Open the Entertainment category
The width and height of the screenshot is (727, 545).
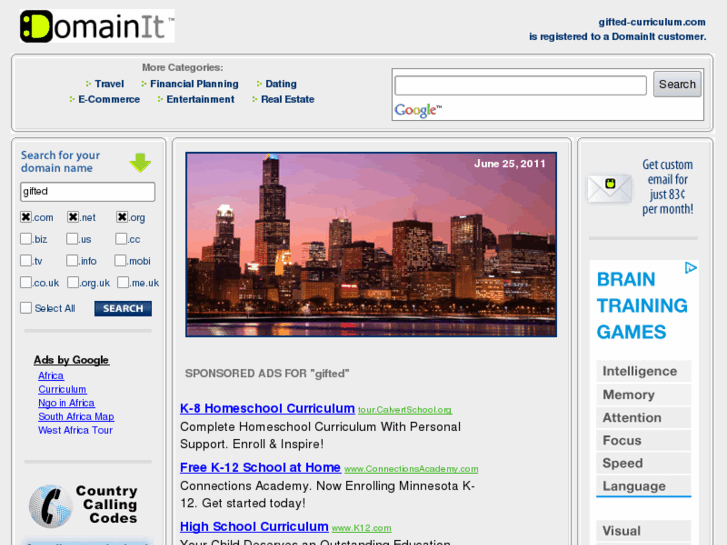click(x=200, y=99)
